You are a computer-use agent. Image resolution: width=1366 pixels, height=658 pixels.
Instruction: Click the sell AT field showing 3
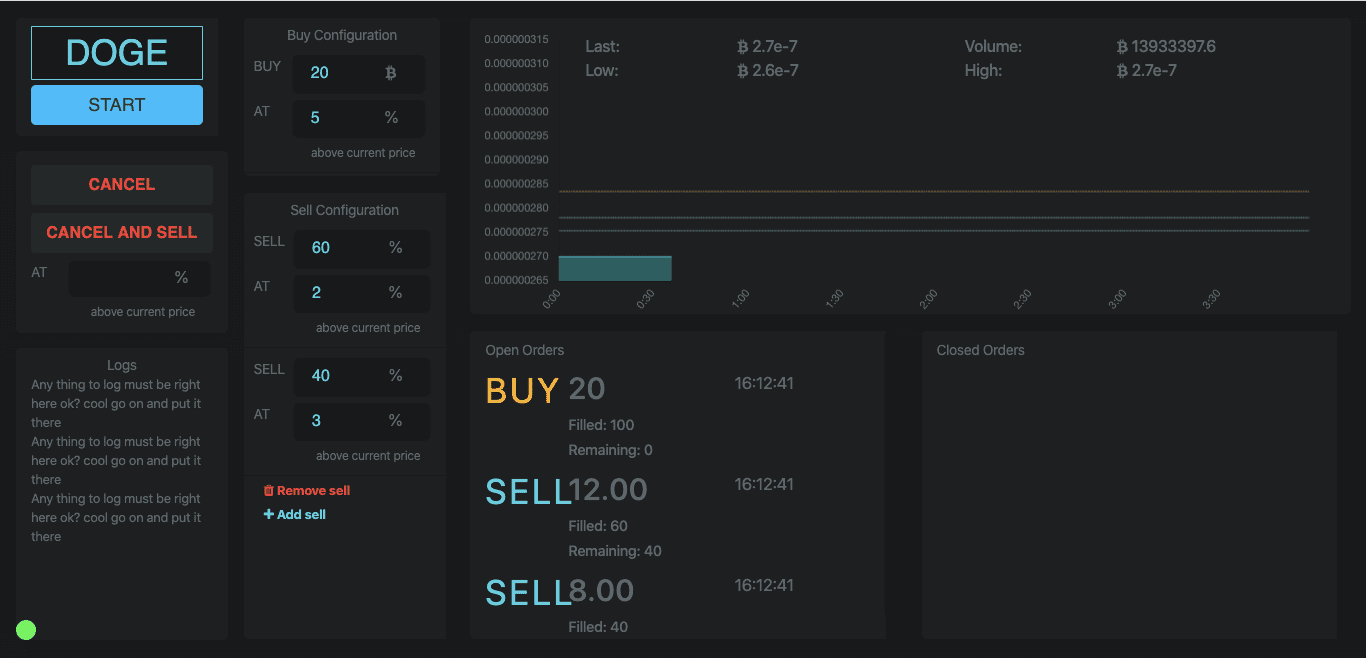[362, 420]
